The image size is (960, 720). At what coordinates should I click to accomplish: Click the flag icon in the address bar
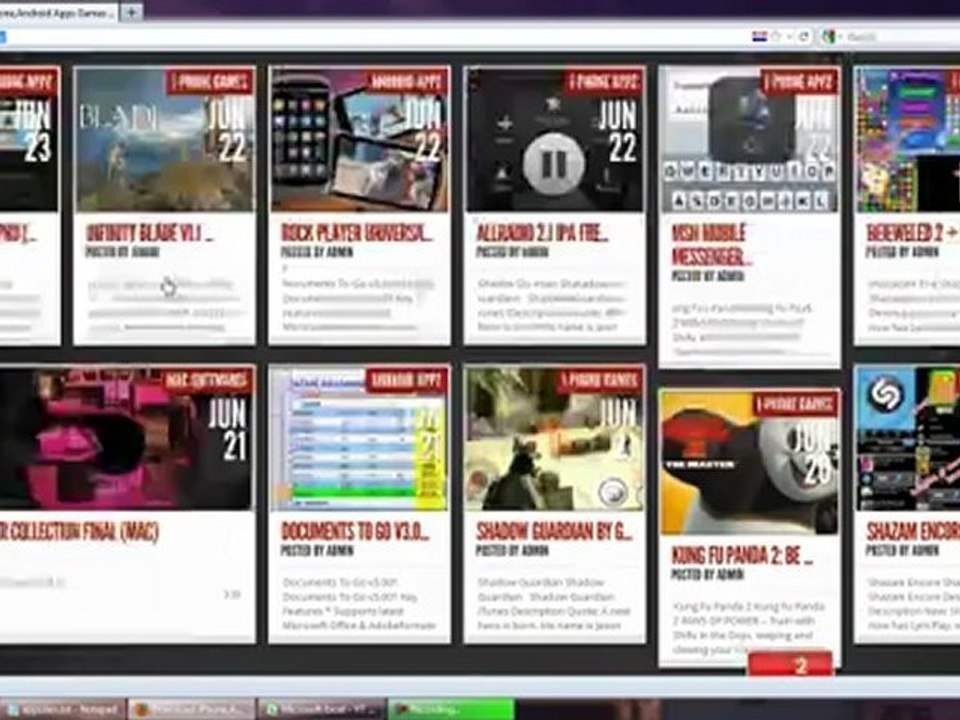pos(759,37)
